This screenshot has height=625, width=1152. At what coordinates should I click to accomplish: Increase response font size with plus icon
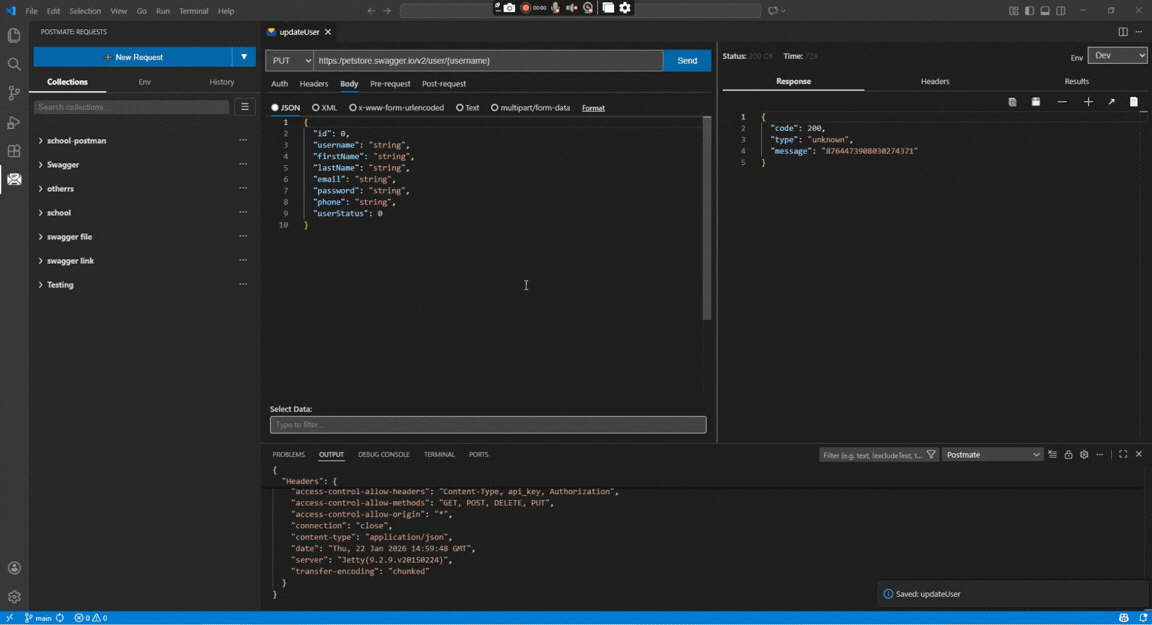[x=1088, y=102]
